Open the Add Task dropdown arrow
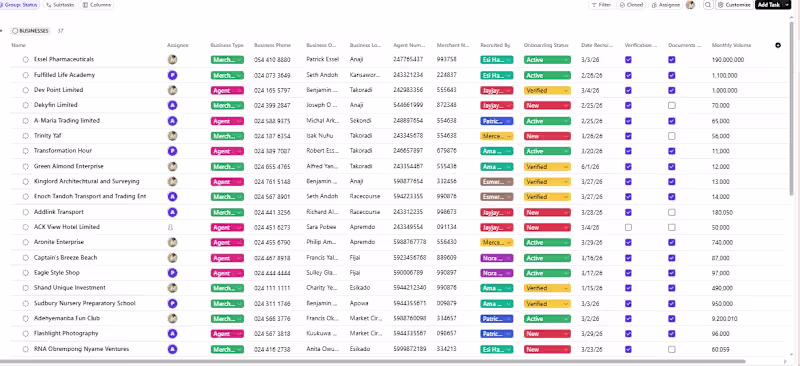The width and height of the screenshot is (800, 366). [787, 5]
